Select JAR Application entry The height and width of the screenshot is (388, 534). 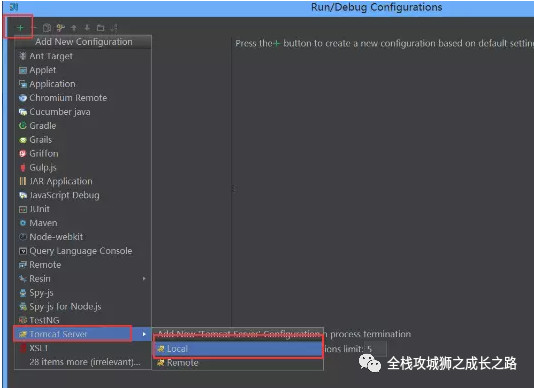83,181
